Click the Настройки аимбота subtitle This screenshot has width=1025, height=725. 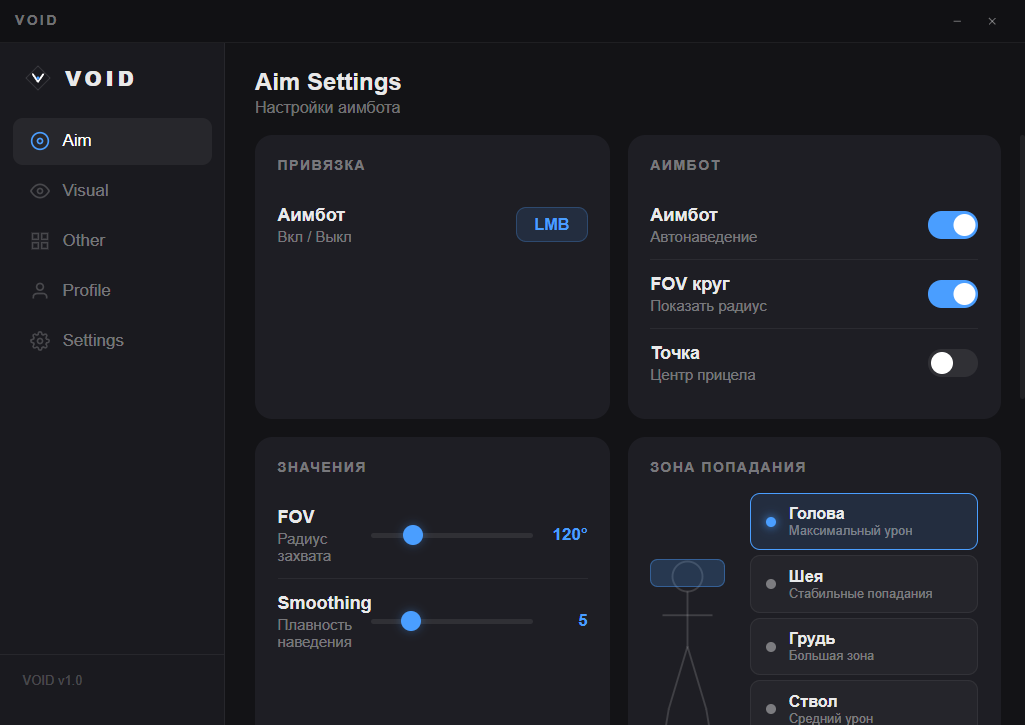(x=328, y=107)
